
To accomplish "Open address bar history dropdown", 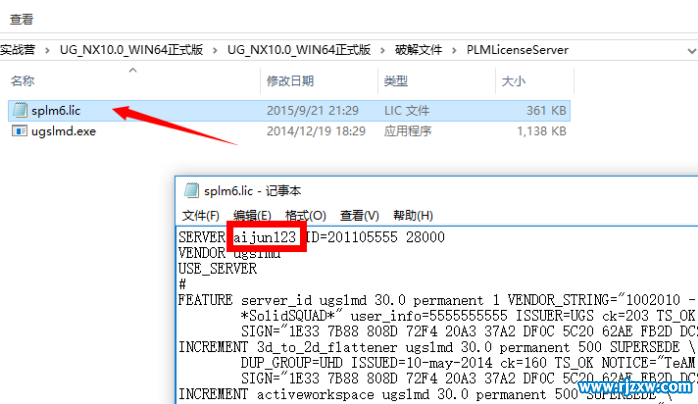I will click(691, 51).
